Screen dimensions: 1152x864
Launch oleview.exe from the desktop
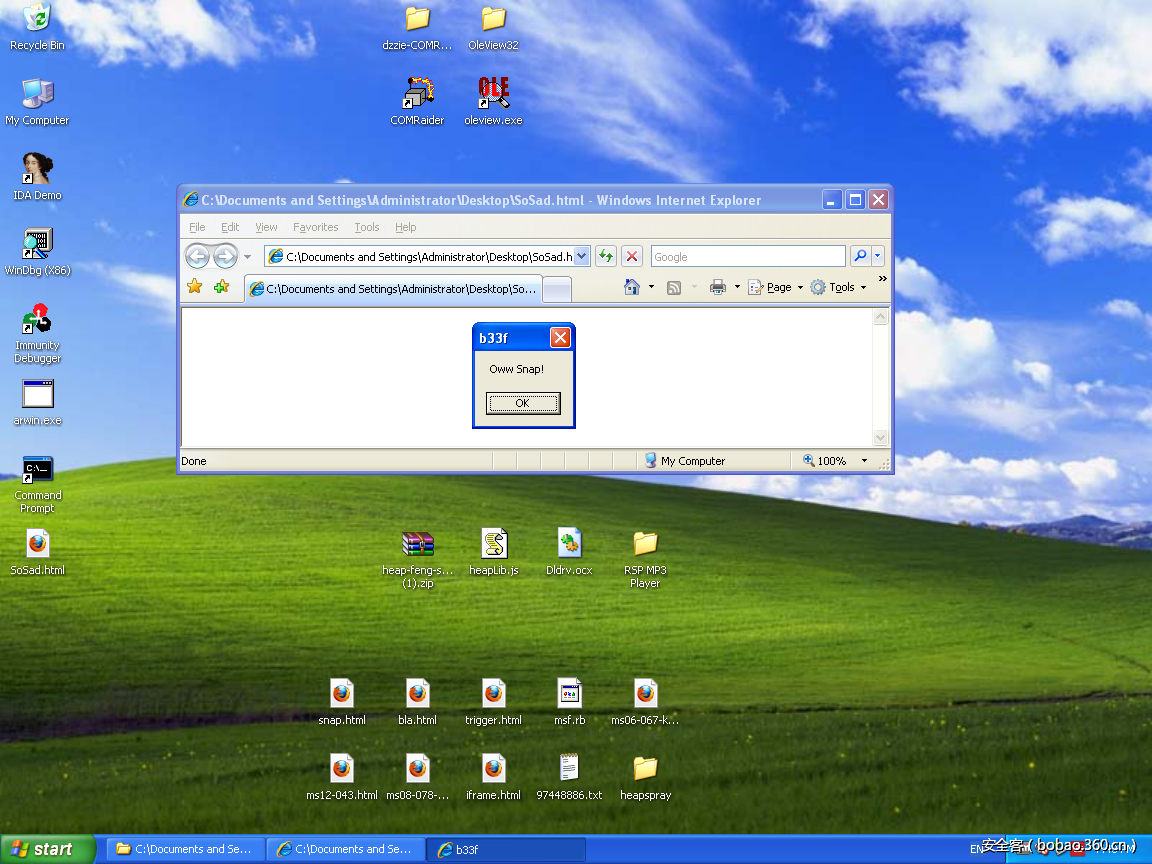(492, 95)
